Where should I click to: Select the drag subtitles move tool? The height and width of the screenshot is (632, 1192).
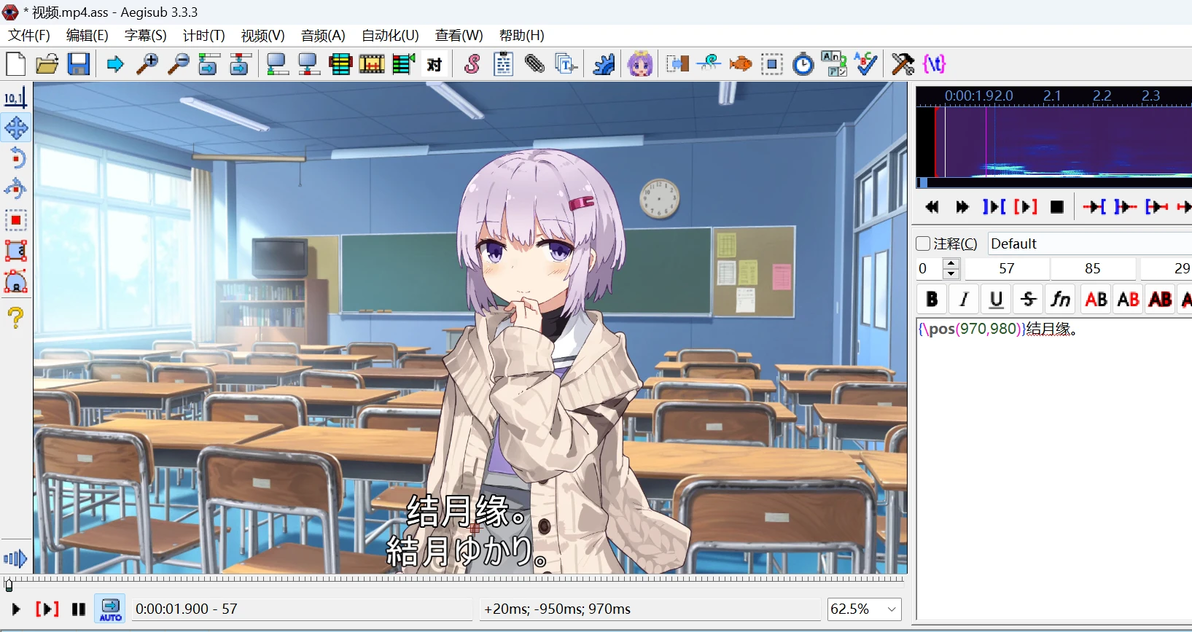[16, 128]
